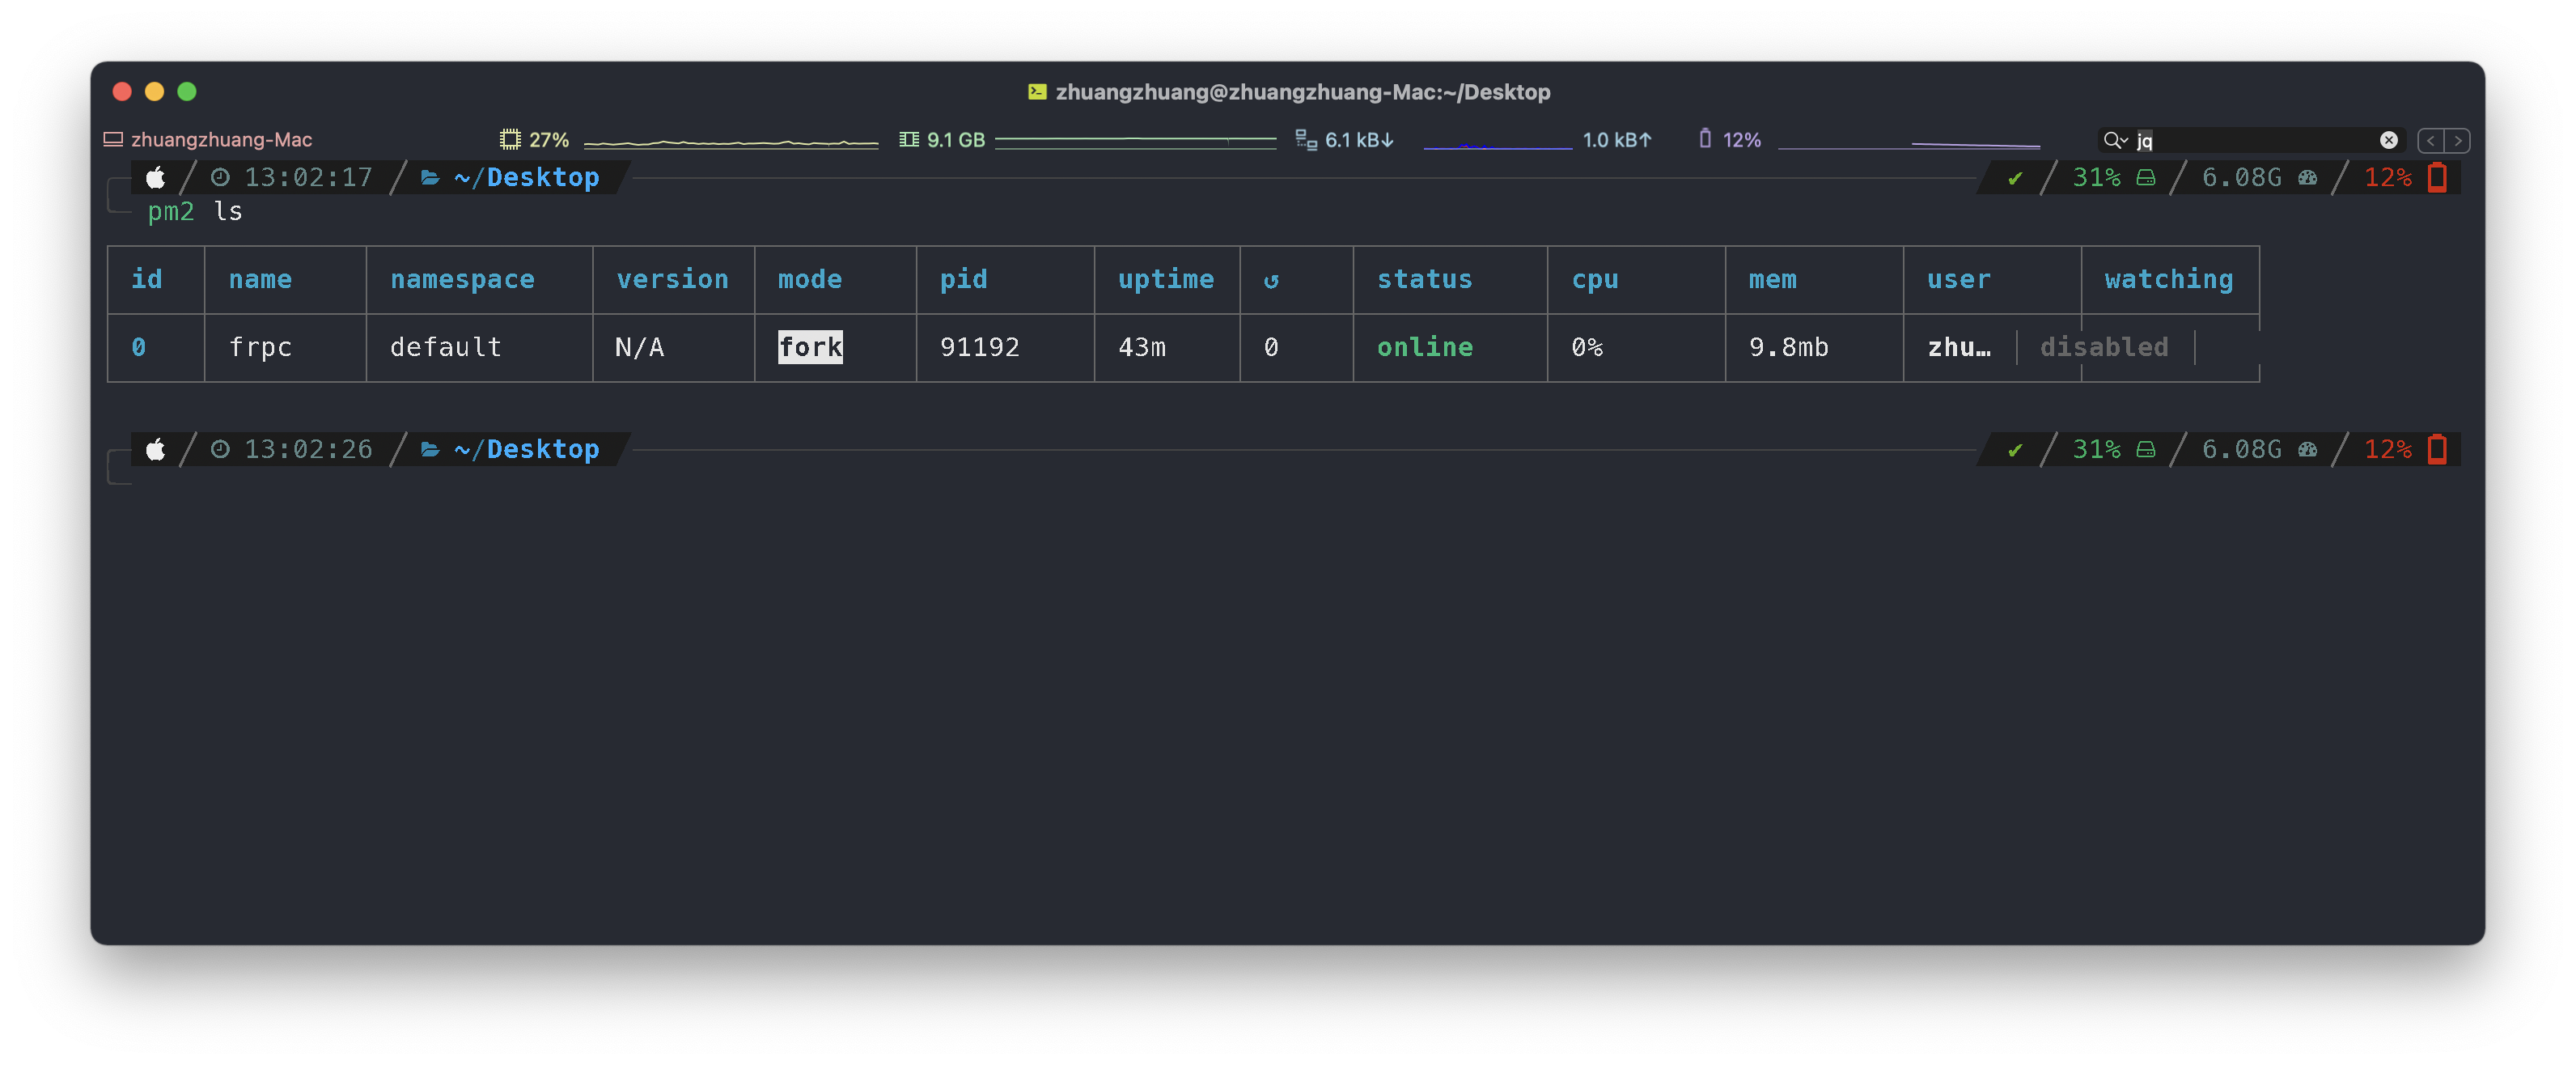The width and height of the screenshot is (2576, 1065).
Task: Go to previous search result arrow
Action: point(2431,140)
